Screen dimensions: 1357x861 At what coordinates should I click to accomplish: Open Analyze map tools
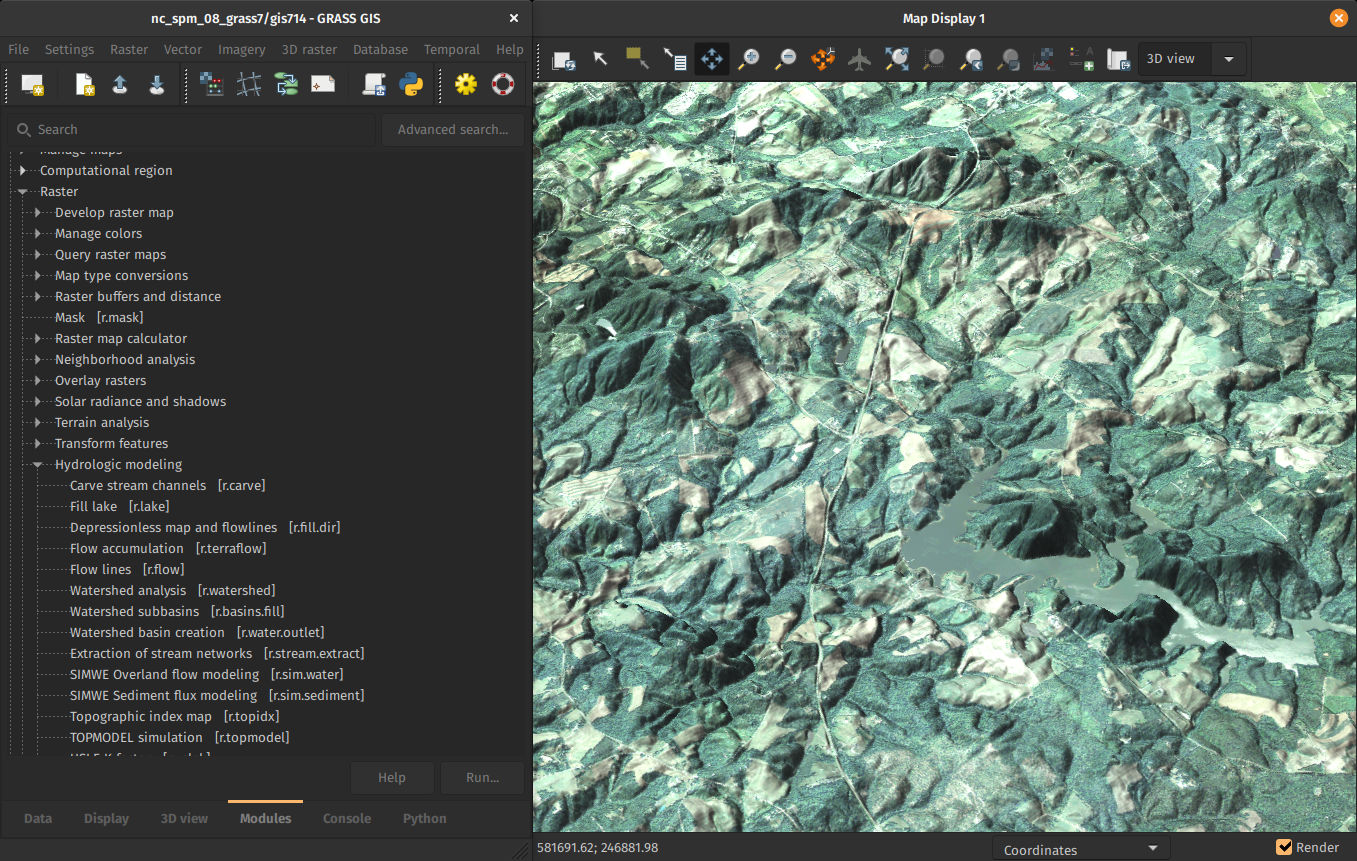pyautogui.click(x=1044, y=60)
